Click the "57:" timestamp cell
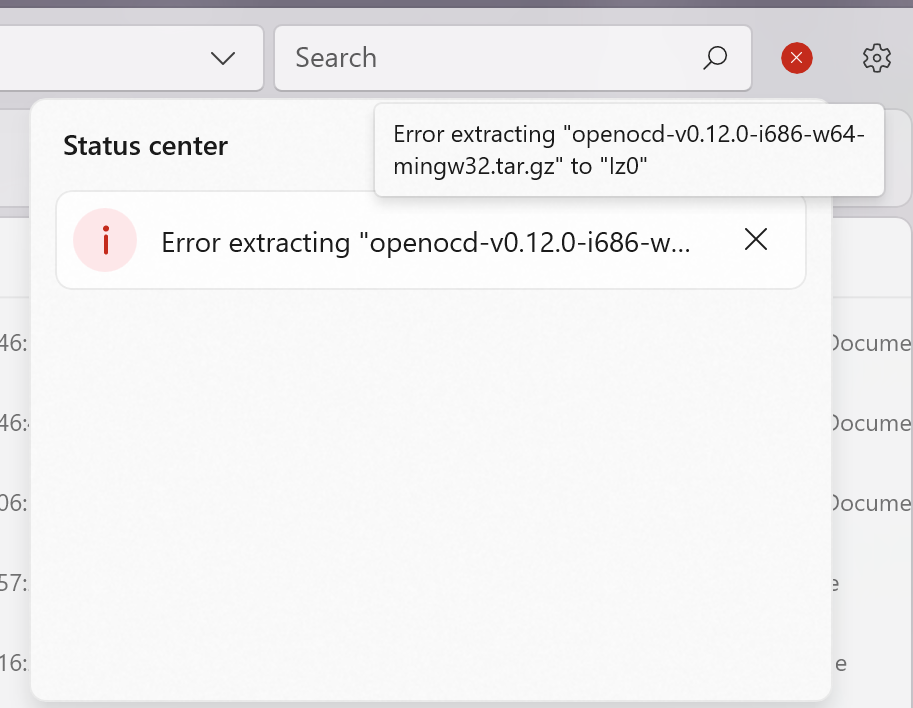Viewport: 913px width, 708px height. [13, 583]
